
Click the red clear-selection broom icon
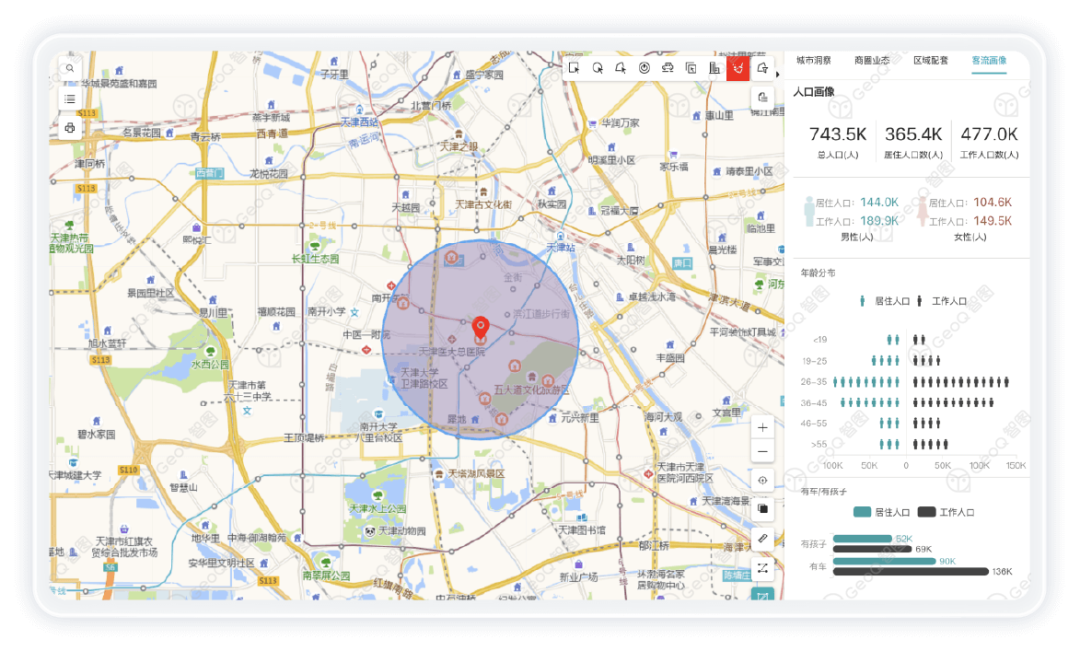click(738, 68)
